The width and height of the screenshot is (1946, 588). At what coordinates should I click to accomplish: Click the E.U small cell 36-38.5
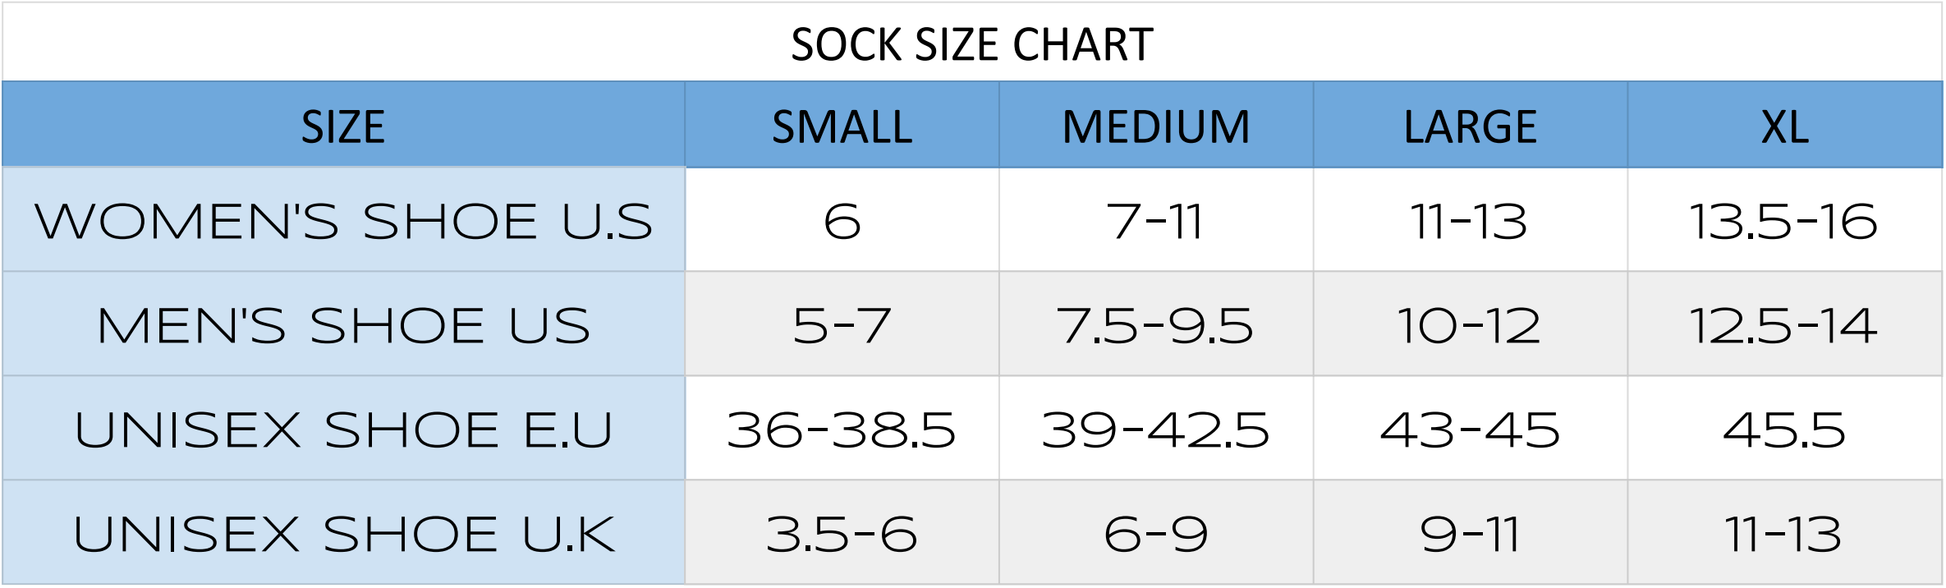(x=842, y=430)
